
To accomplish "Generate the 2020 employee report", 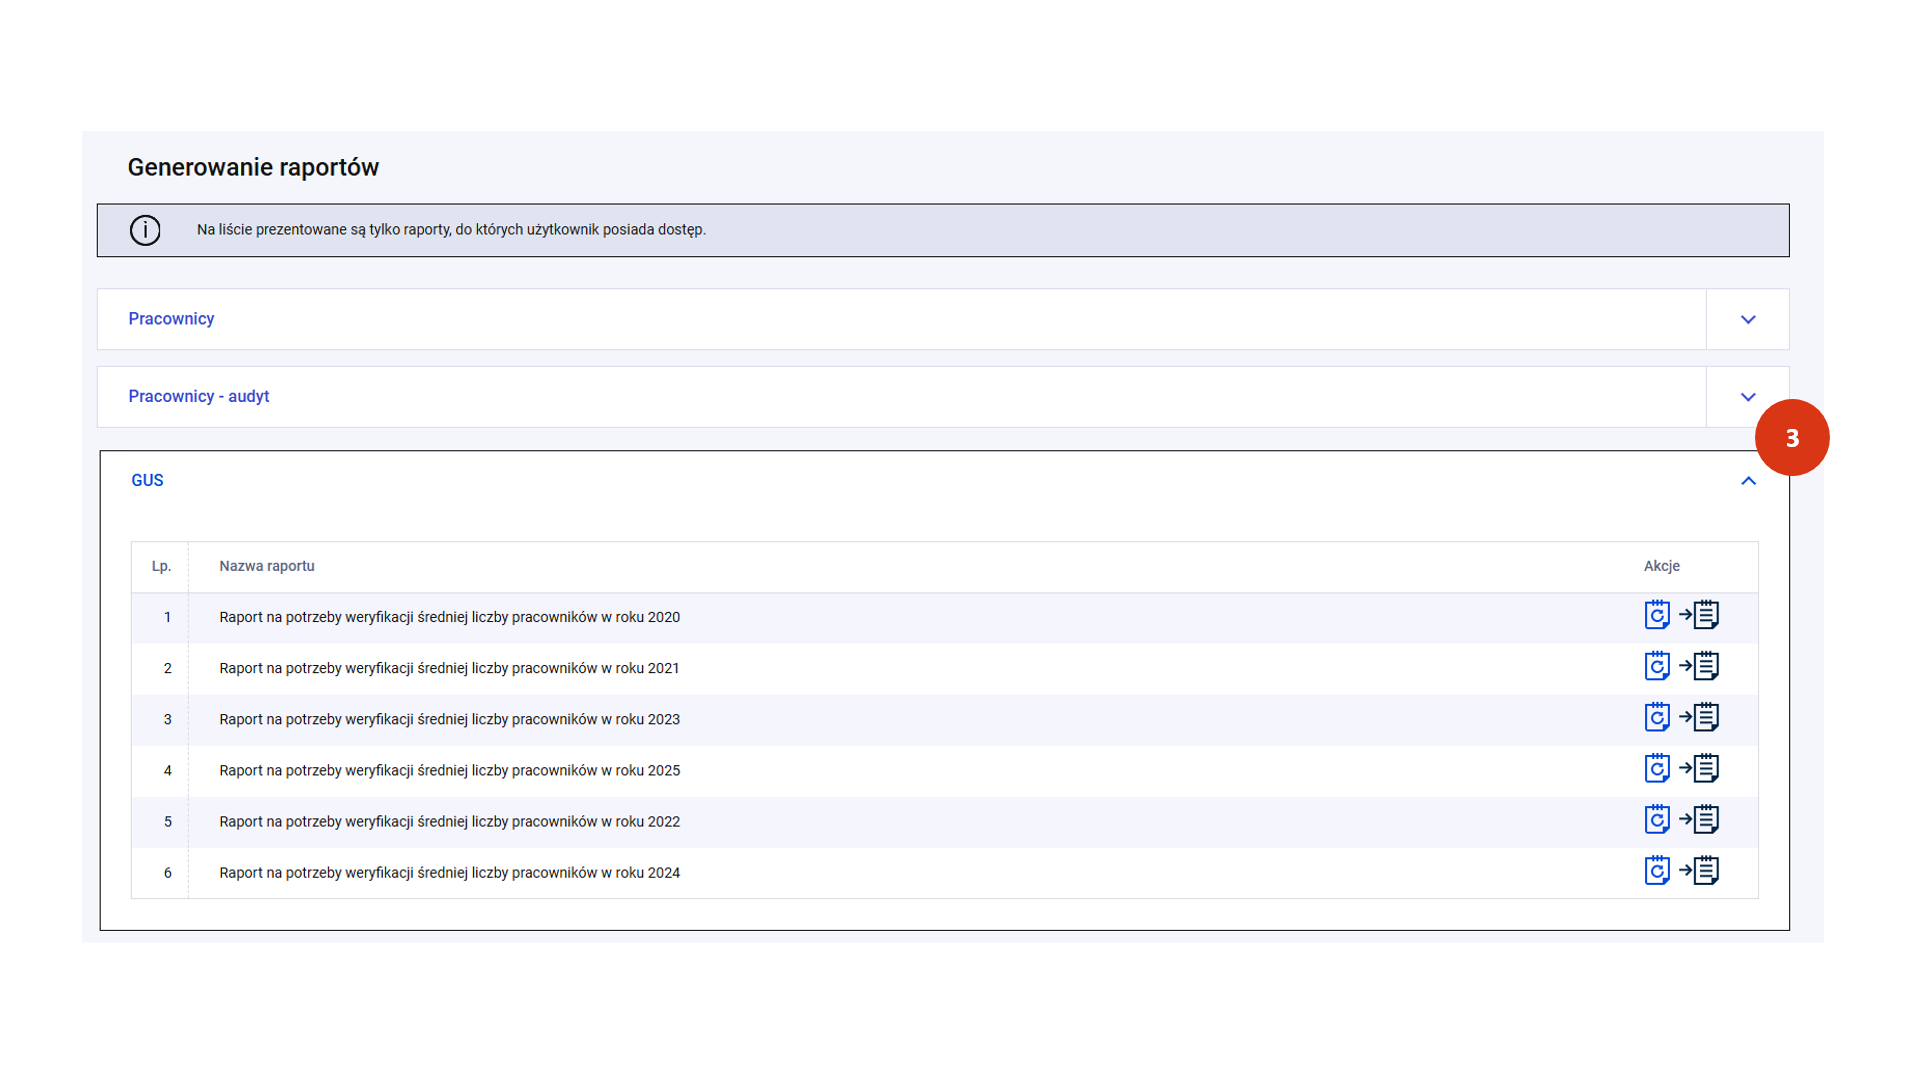I will pyautogui.click(x=1656, y=615).
